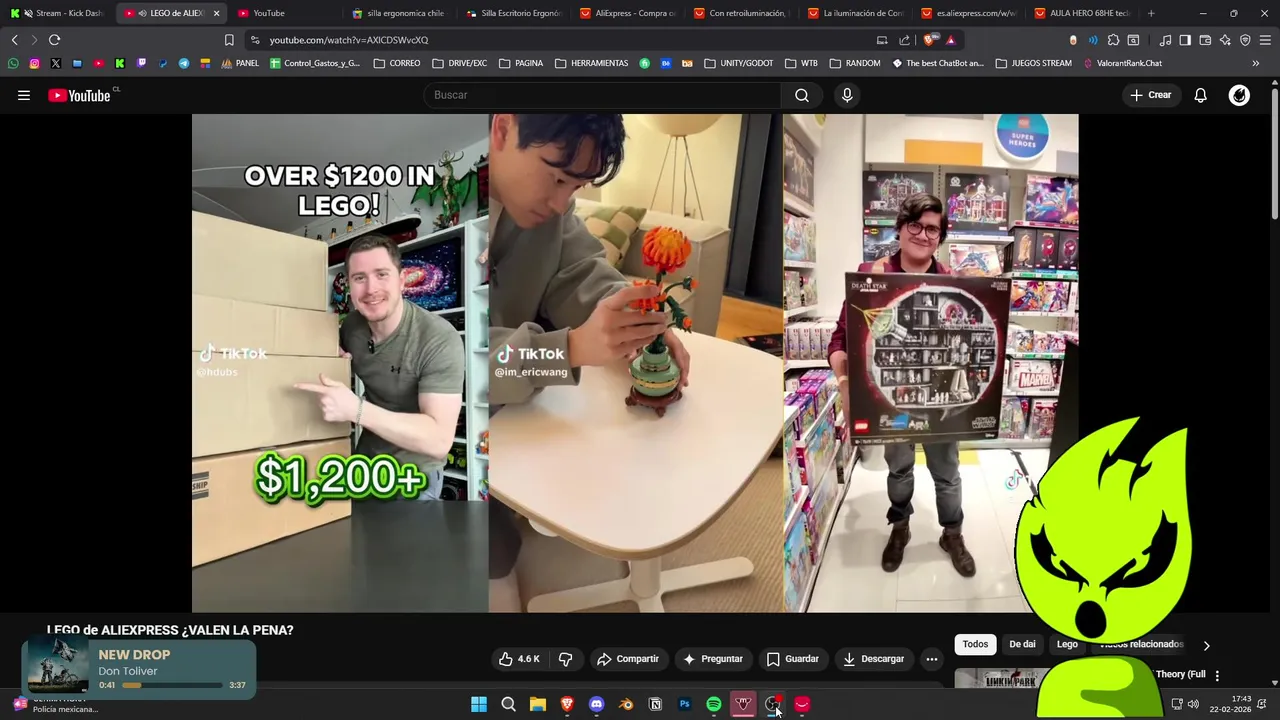Launch Spotify from taskbar

(714, 704)
